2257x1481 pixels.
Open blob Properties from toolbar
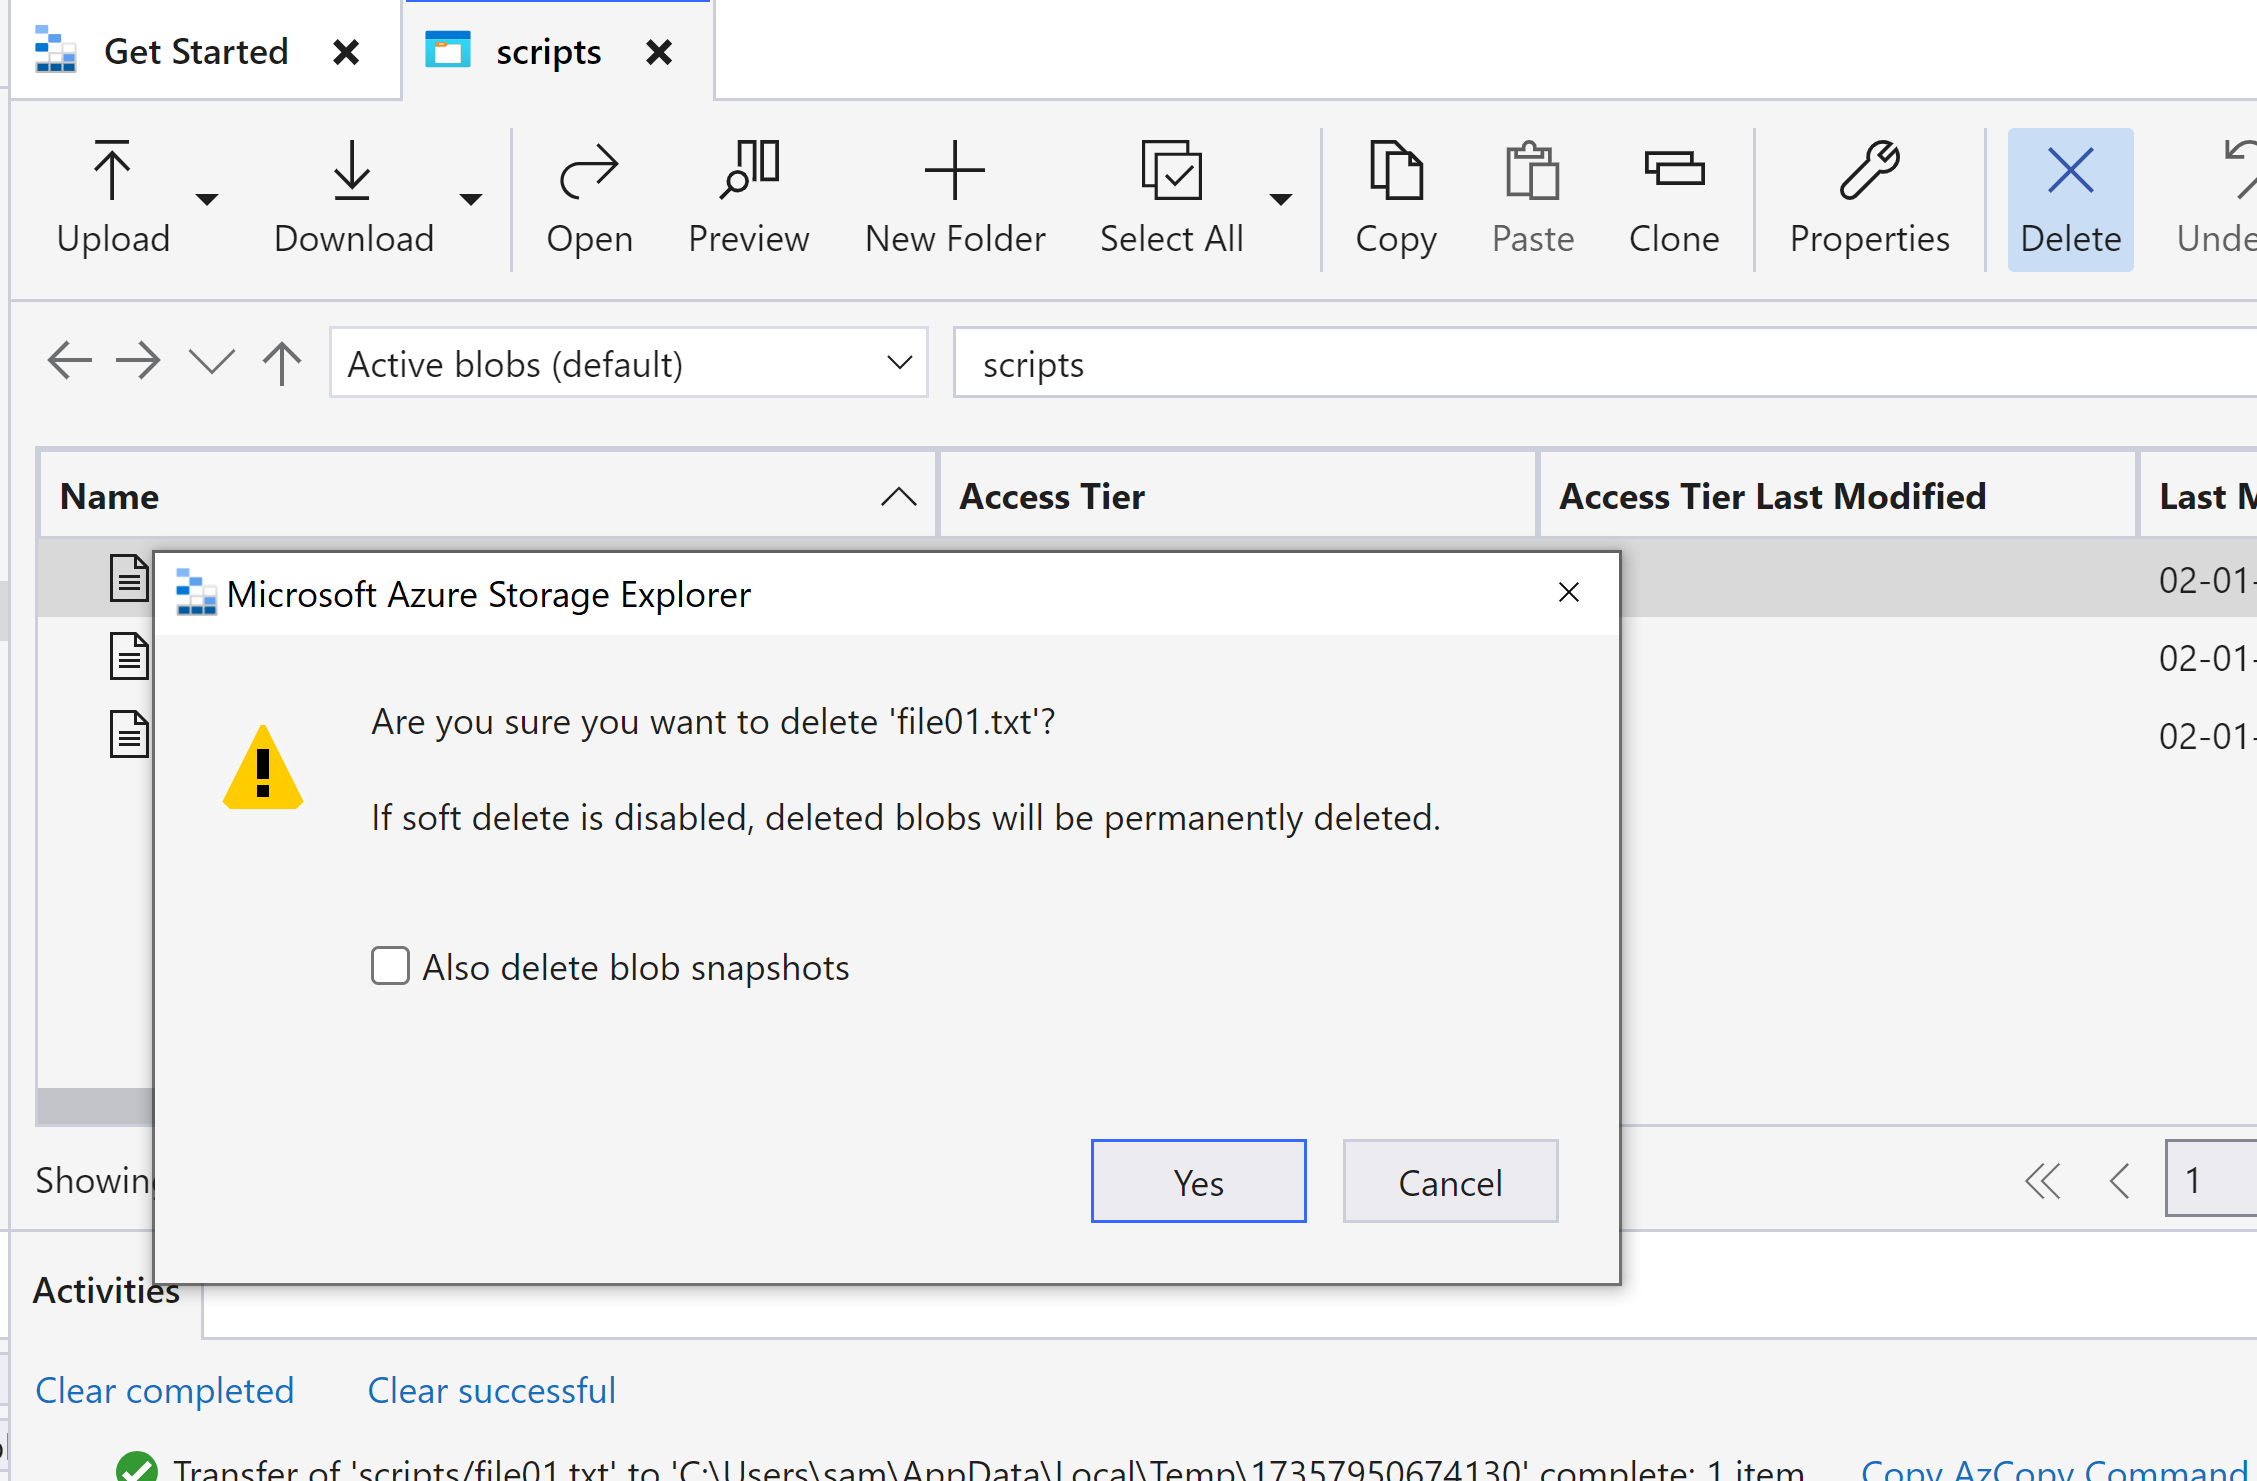point(1869,198)
